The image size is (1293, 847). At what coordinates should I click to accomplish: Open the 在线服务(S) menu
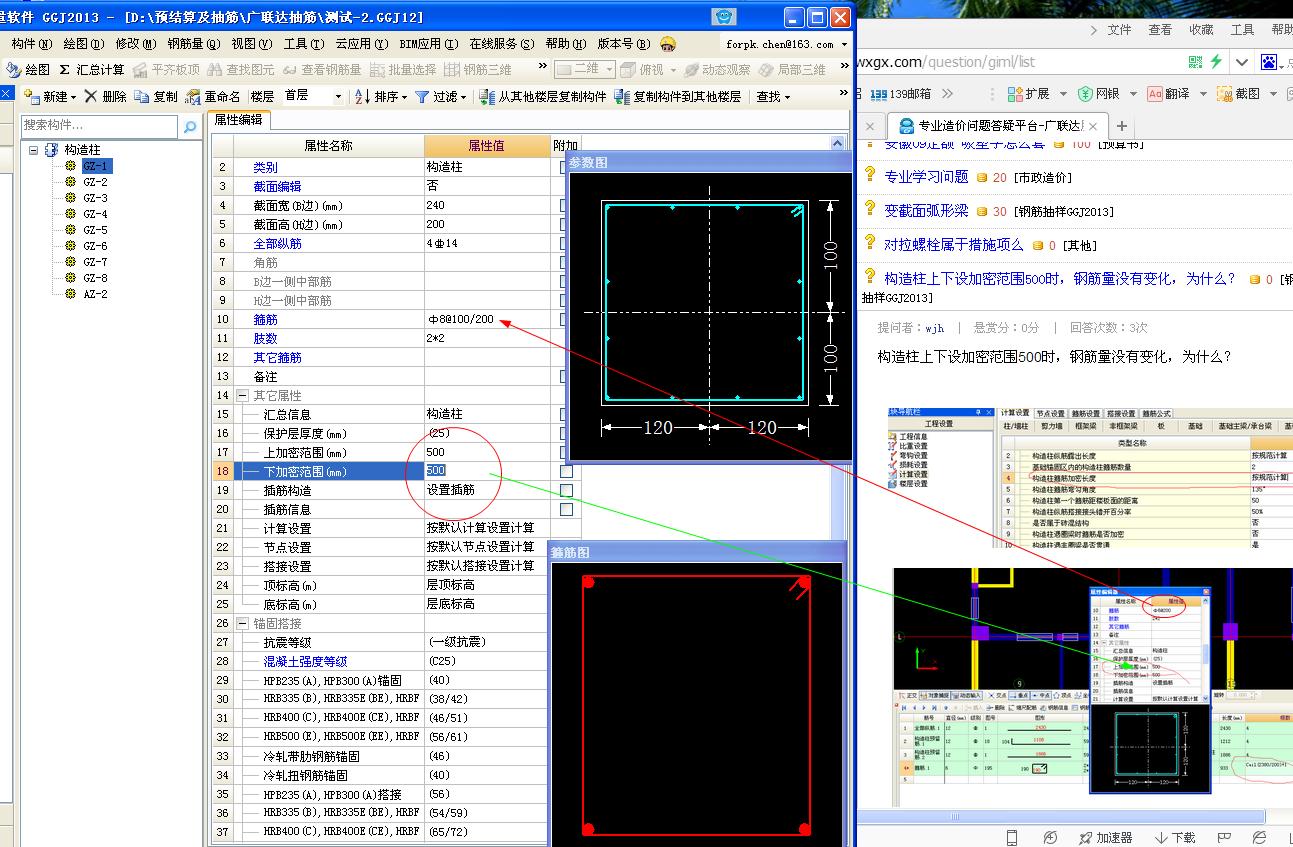(501, 44)
